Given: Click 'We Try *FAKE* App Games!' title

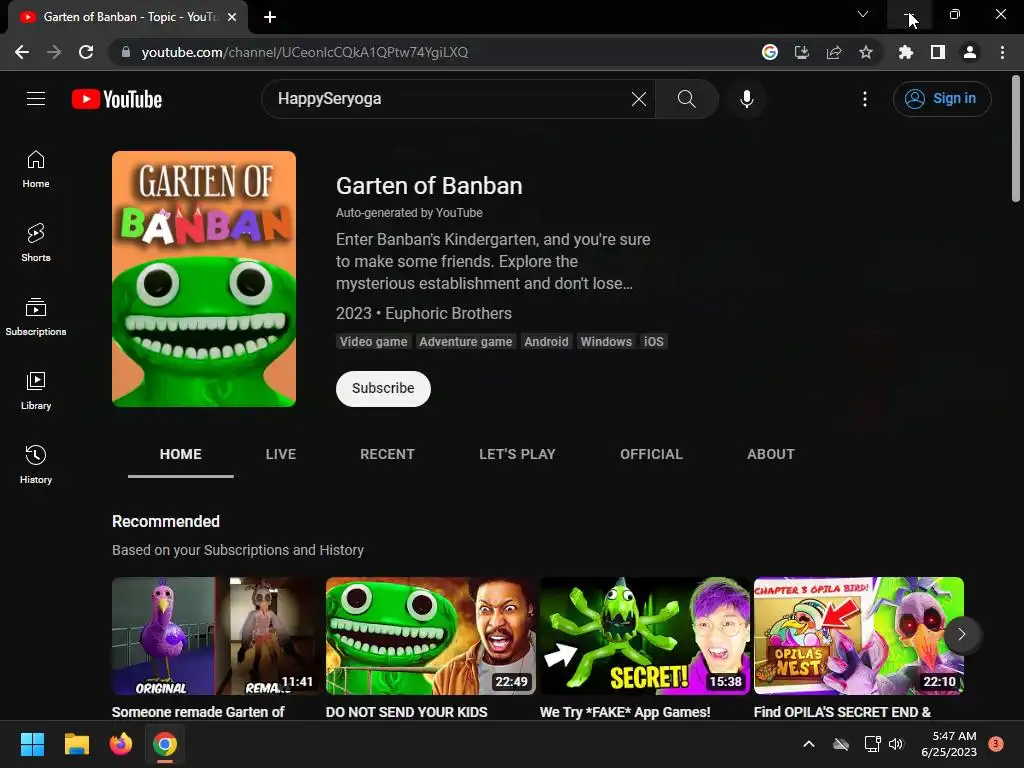Looking at the screenshot, I should click(x=625, y=712).
